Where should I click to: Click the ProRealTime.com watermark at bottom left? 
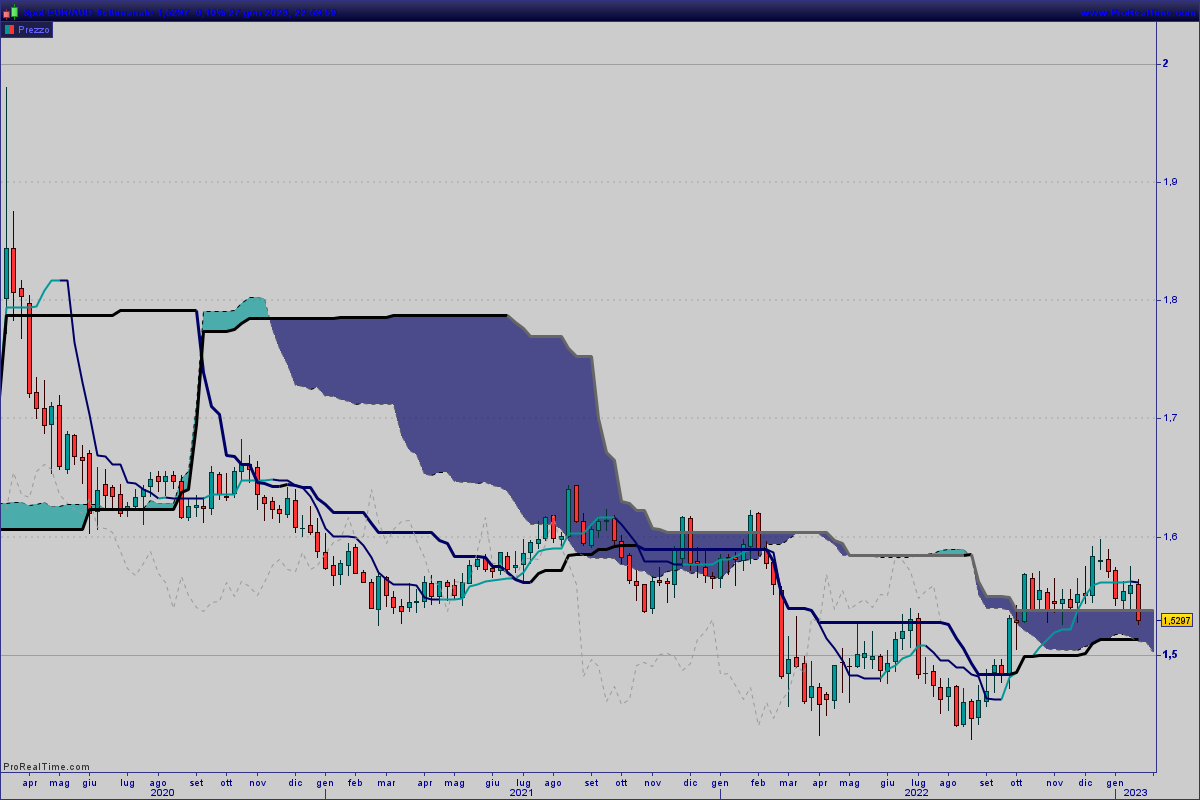click(46, 767)
